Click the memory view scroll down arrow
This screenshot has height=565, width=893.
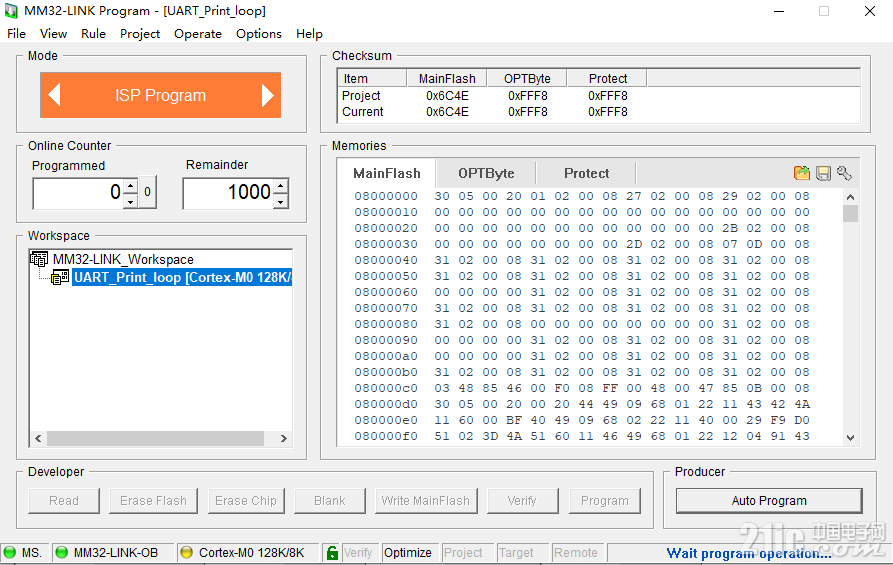coord(850,437)
